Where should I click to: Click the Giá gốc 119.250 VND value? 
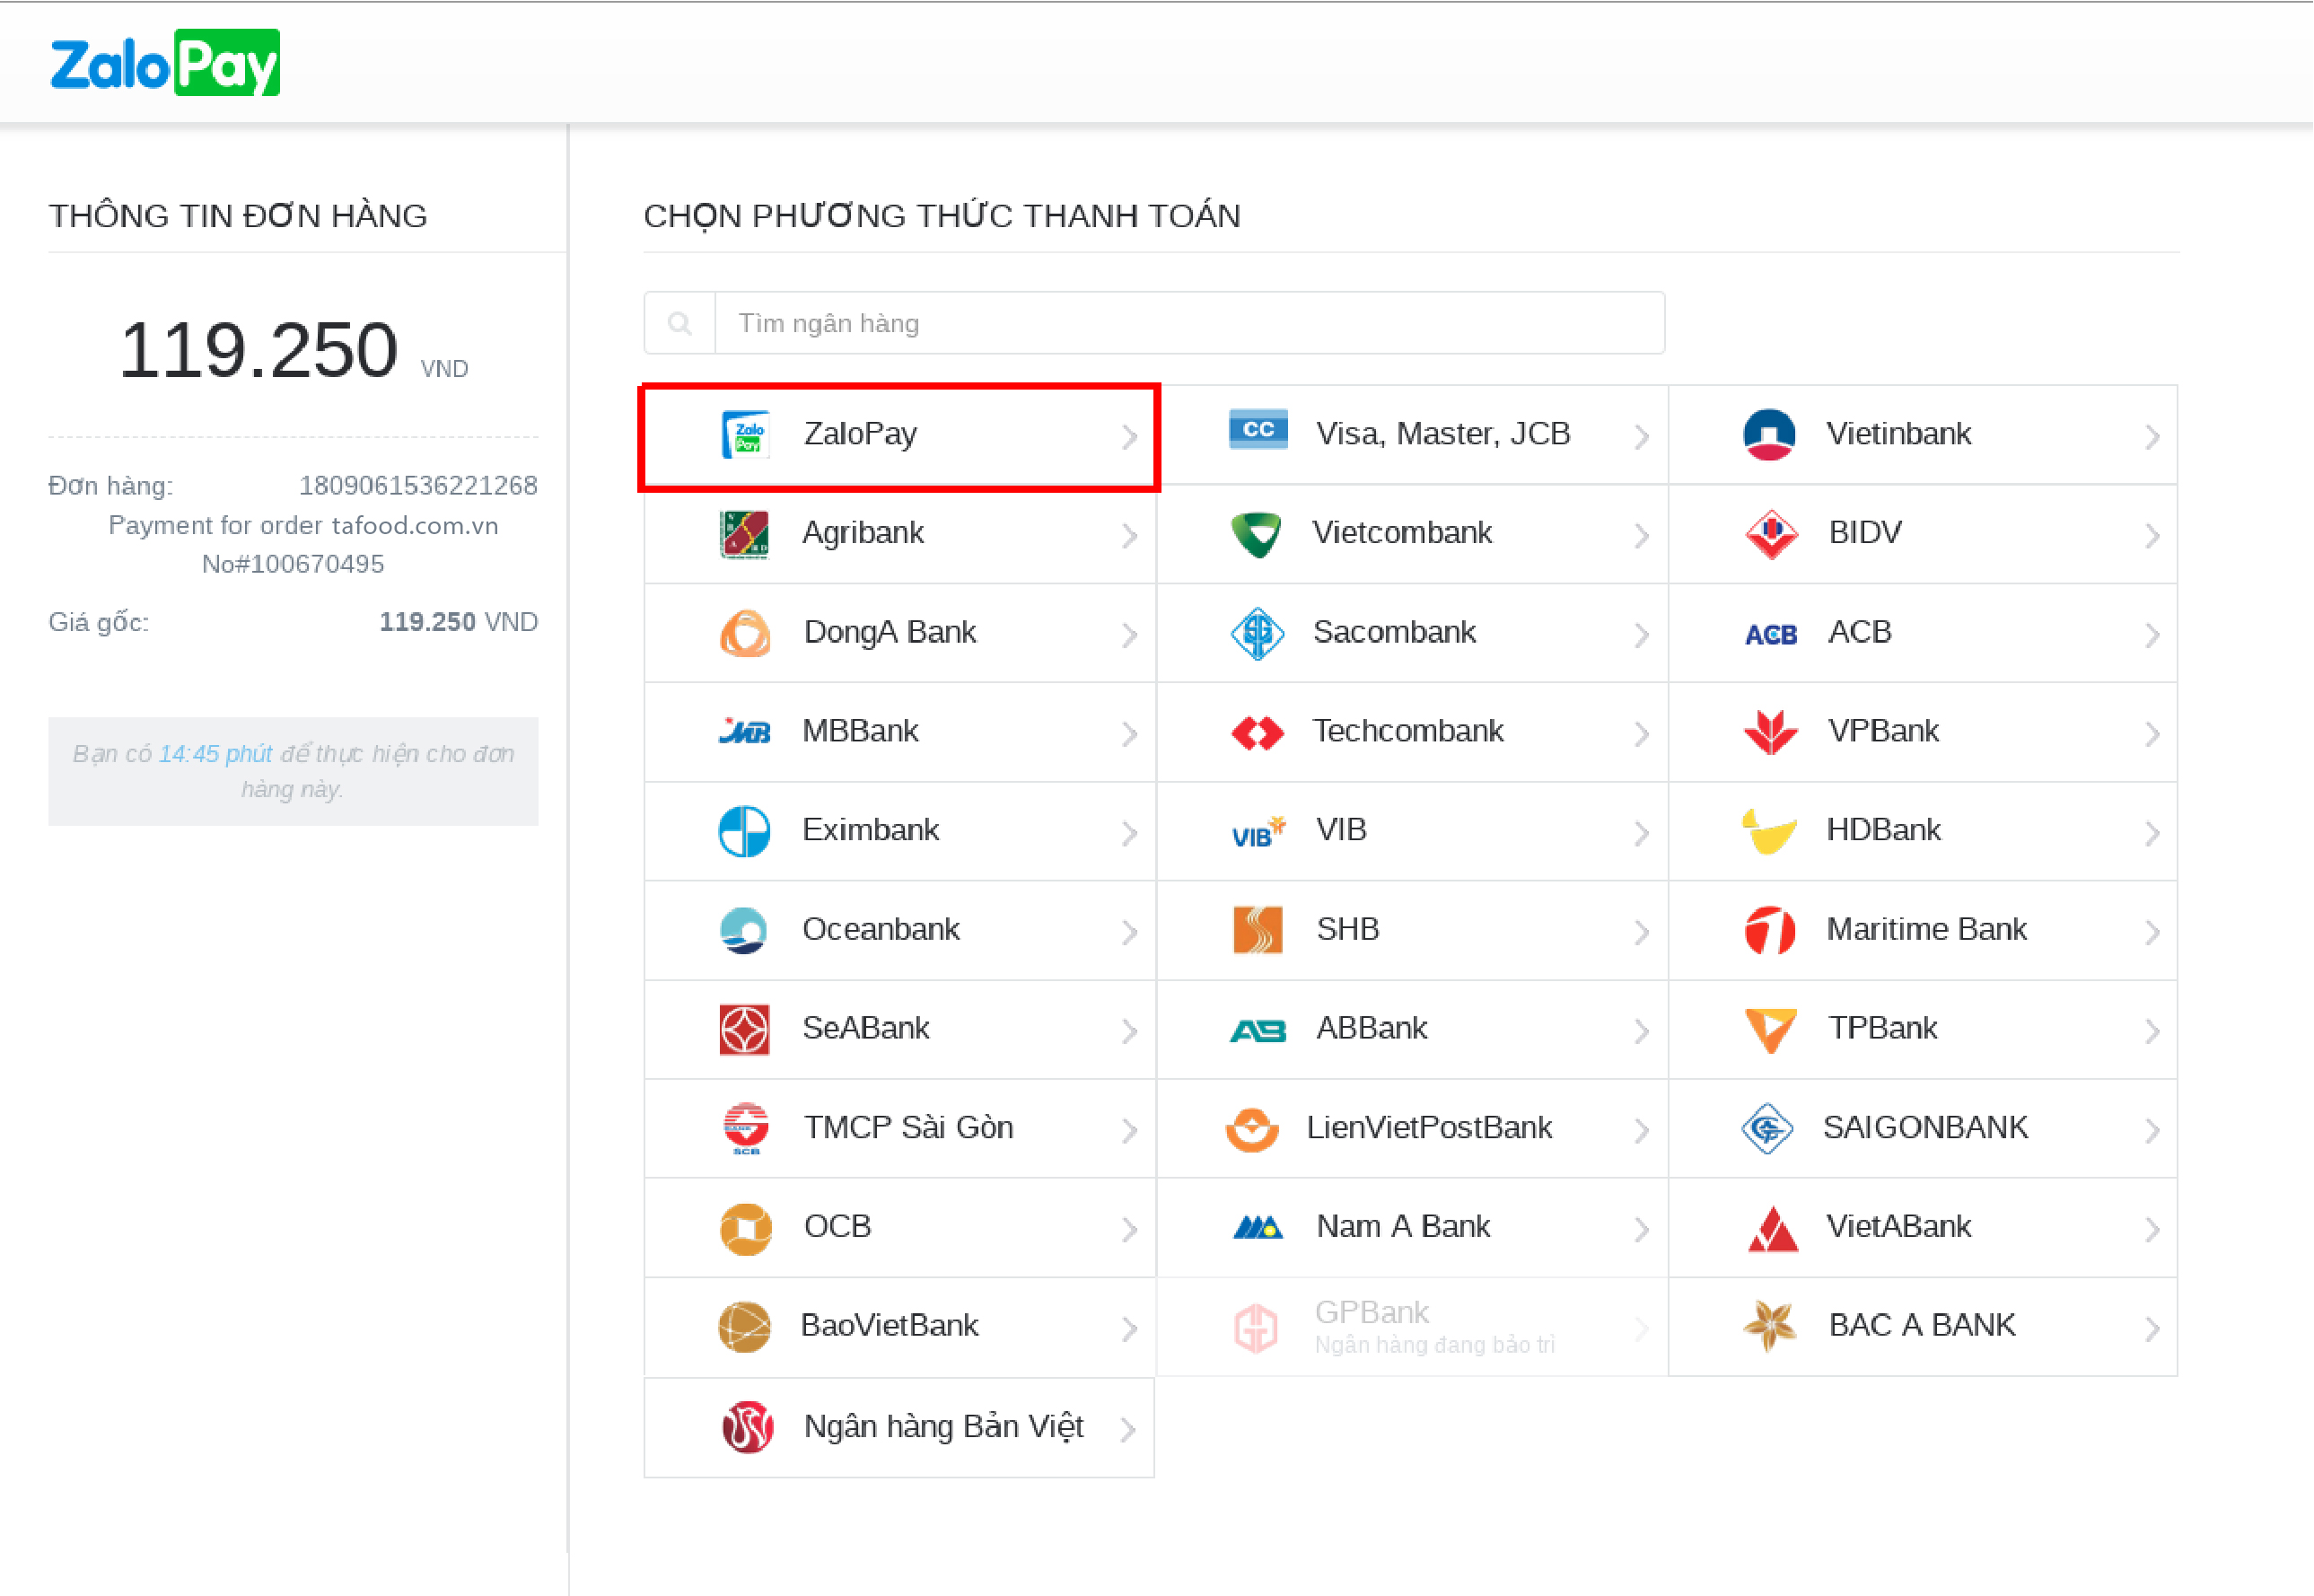click(459, 622)
